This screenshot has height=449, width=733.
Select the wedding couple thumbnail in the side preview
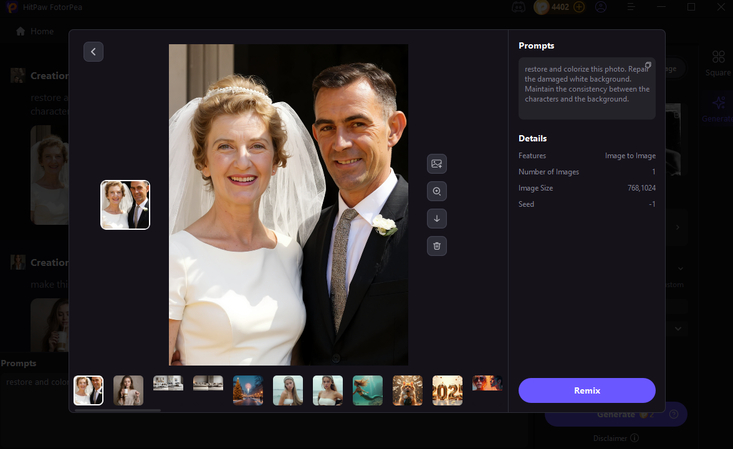pos(125,205)
